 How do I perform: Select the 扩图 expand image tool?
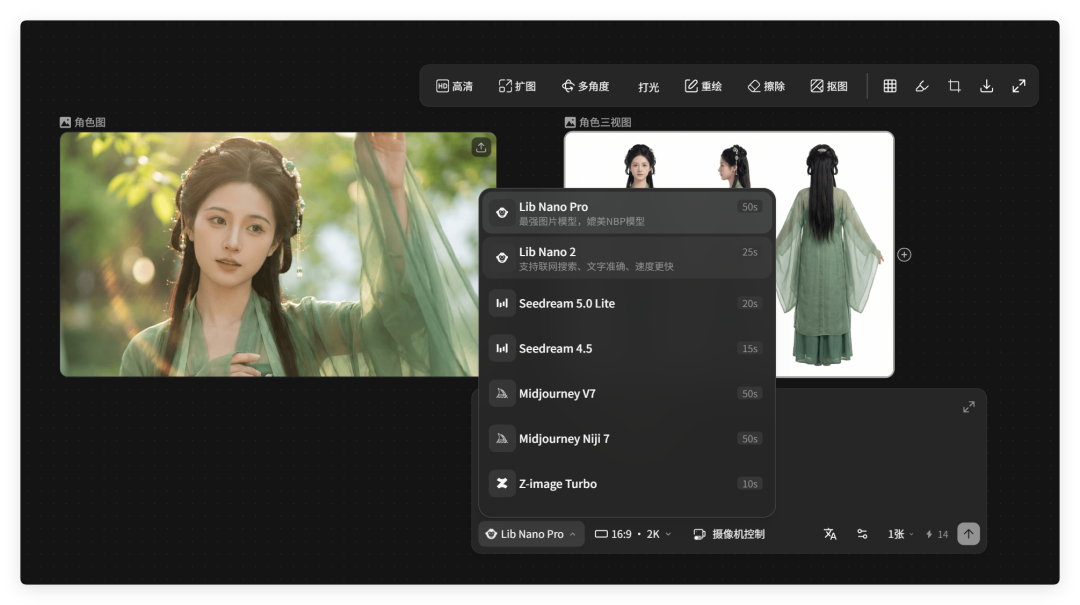tap(517, 87)
